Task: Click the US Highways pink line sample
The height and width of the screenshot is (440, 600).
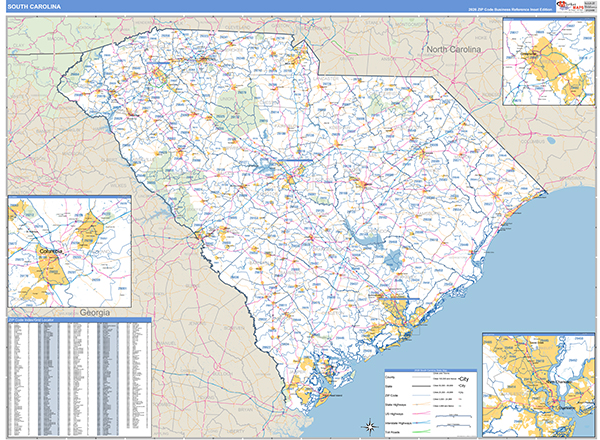Action: 421,414
